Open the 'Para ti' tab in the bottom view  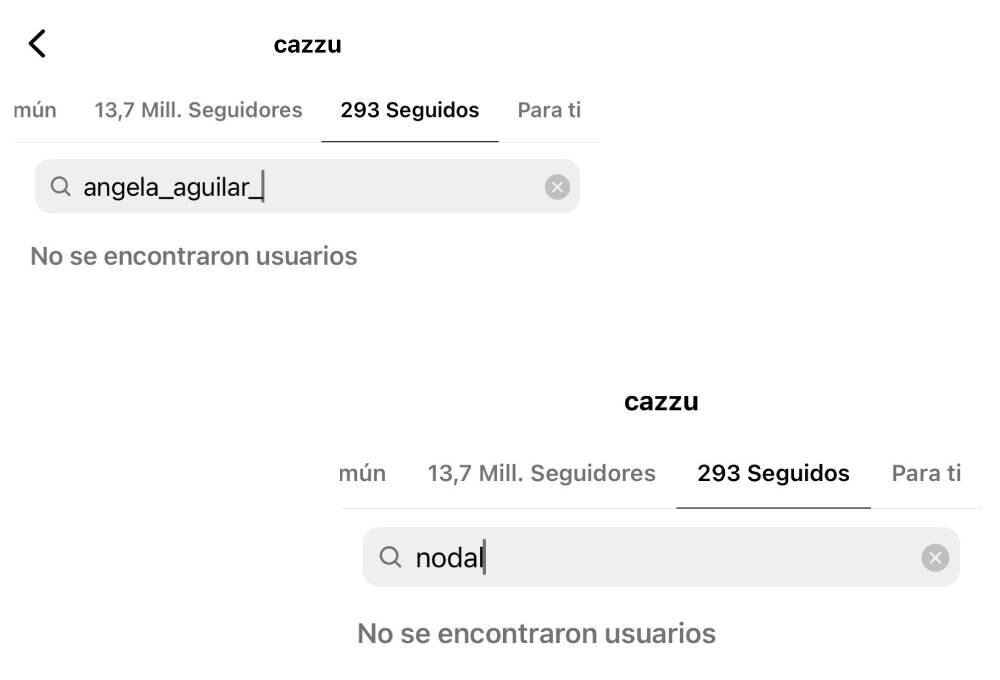[x=926, y=473]
